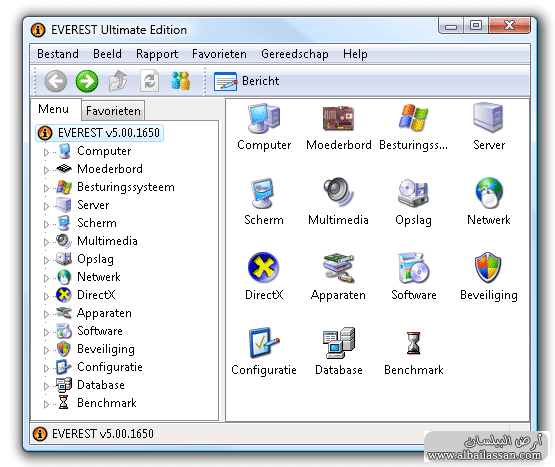Expand the Server tree node
This screenshot has height=467, width=555.
pos(46,206)
